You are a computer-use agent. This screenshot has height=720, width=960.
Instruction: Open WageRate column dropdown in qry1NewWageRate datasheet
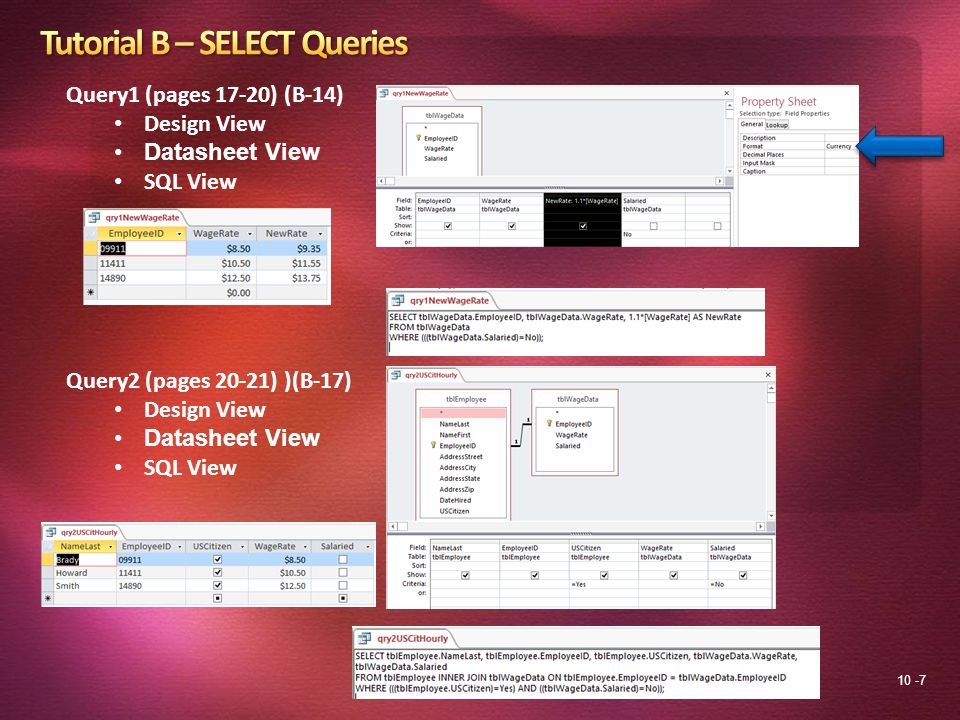[250, 234]
